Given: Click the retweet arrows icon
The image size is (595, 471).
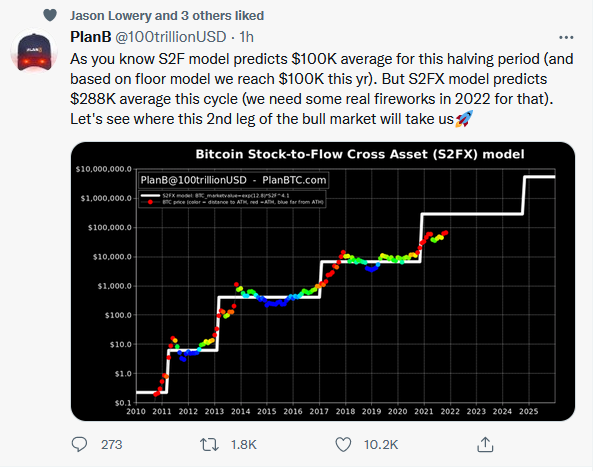Looking at the screenshot, I should pos(209,444).
